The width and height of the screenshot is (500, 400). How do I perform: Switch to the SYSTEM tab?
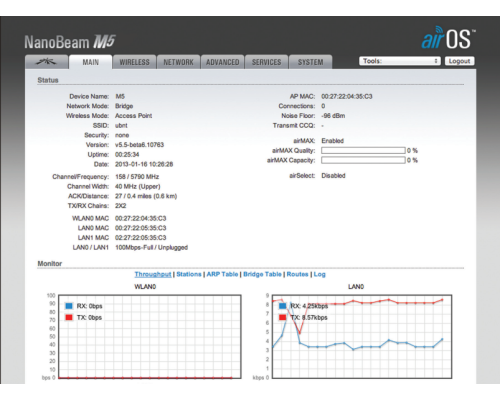[310, 62]
